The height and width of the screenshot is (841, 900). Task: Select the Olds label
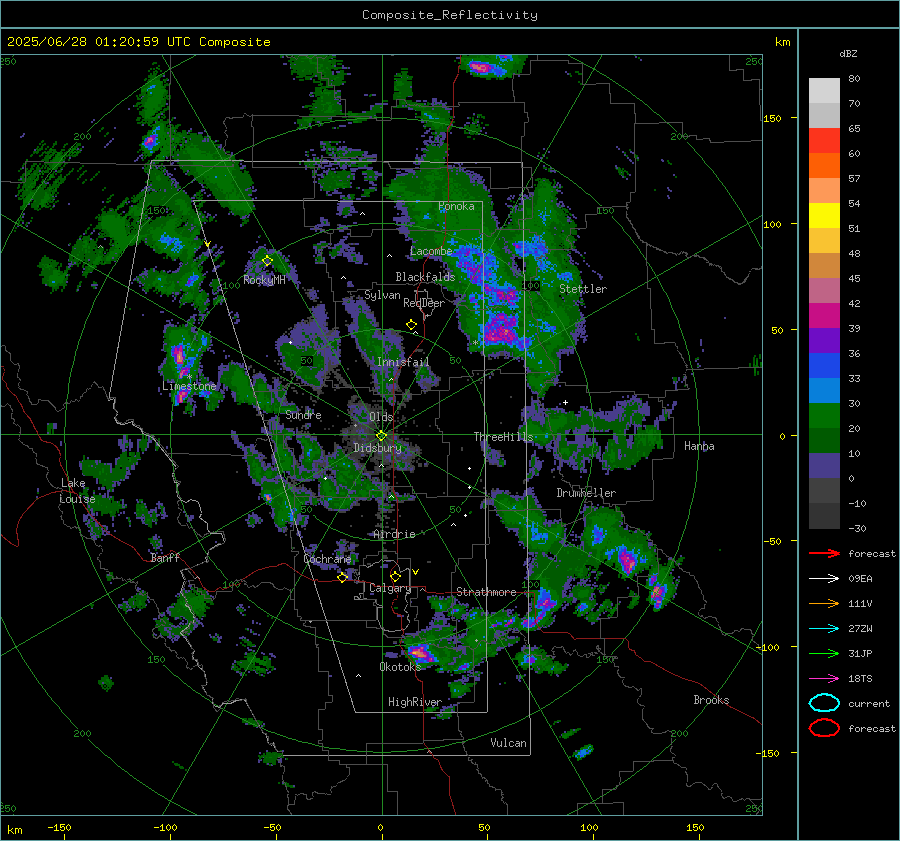[381, 417]
